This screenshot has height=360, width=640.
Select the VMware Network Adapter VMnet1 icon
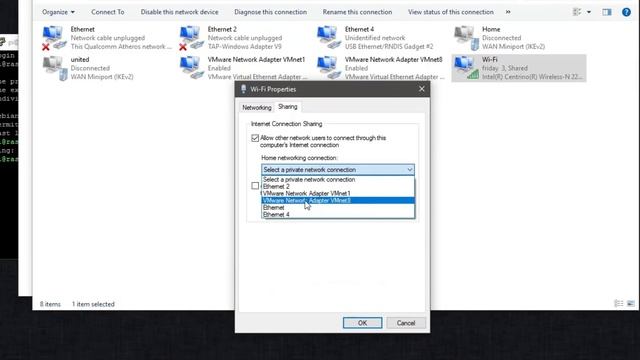pos(191,68)
